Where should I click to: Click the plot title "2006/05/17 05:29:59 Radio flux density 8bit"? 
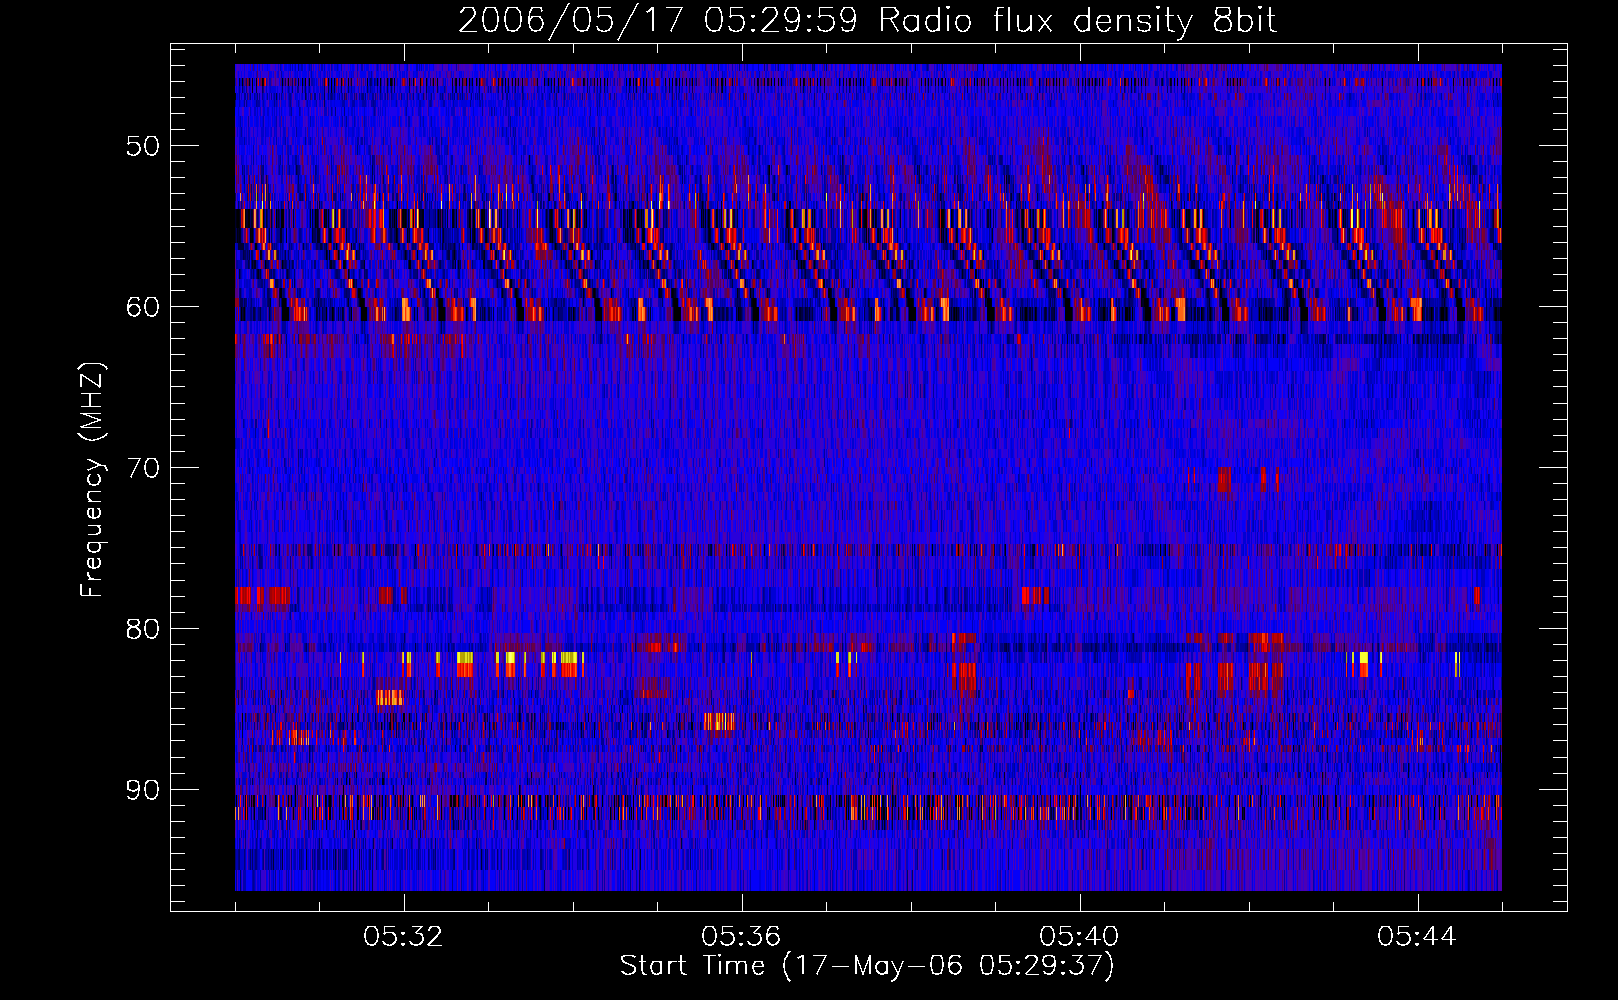click(x=867, y=21)
